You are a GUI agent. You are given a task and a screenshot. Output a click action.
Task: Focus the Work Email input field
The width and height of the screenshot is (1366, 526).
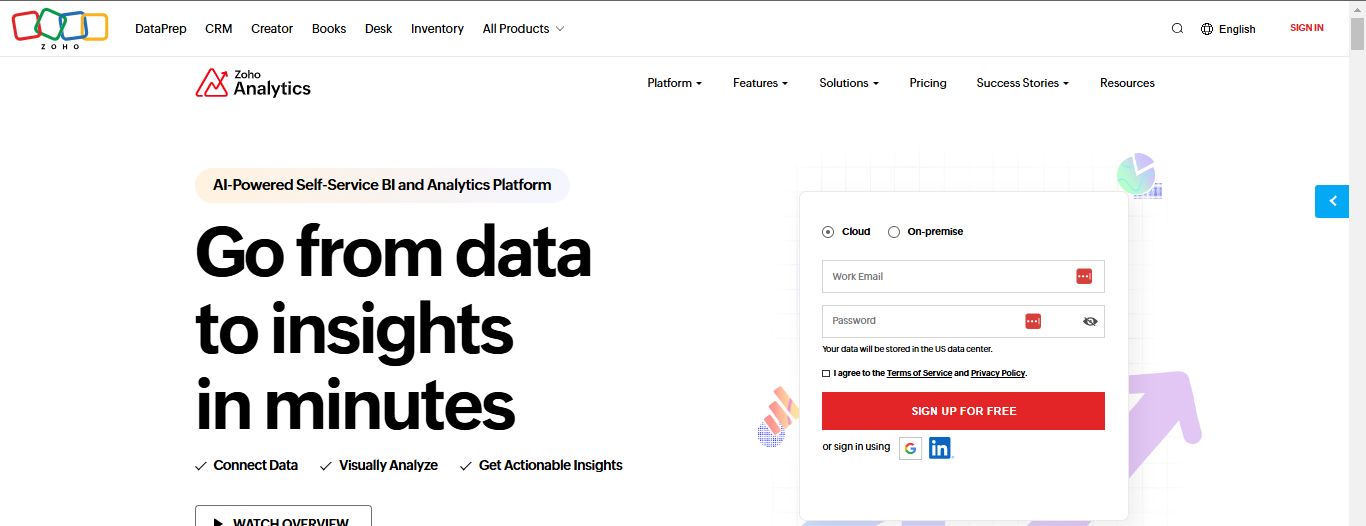(x=945, y=277)
